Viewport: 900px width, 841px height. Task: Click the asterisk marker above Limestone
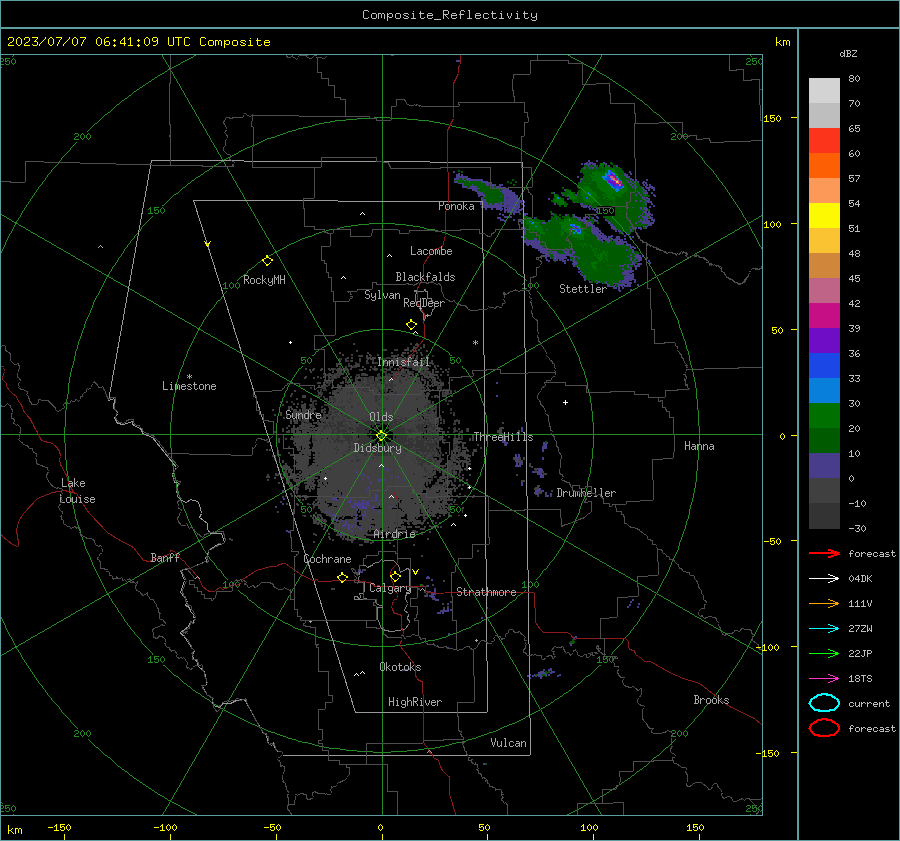click(x=189, y=377)
